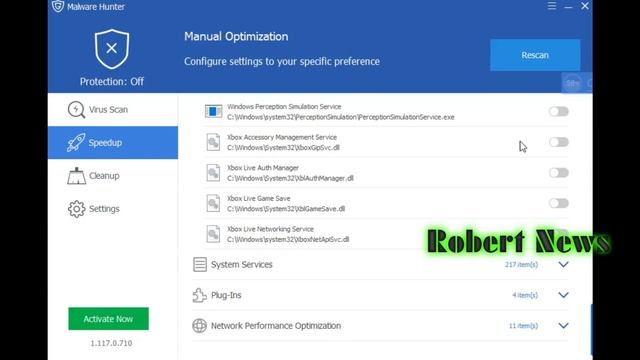
Task: Click the Protection Off shield icon
Action: pyautogui.click(x=112, y=49)
